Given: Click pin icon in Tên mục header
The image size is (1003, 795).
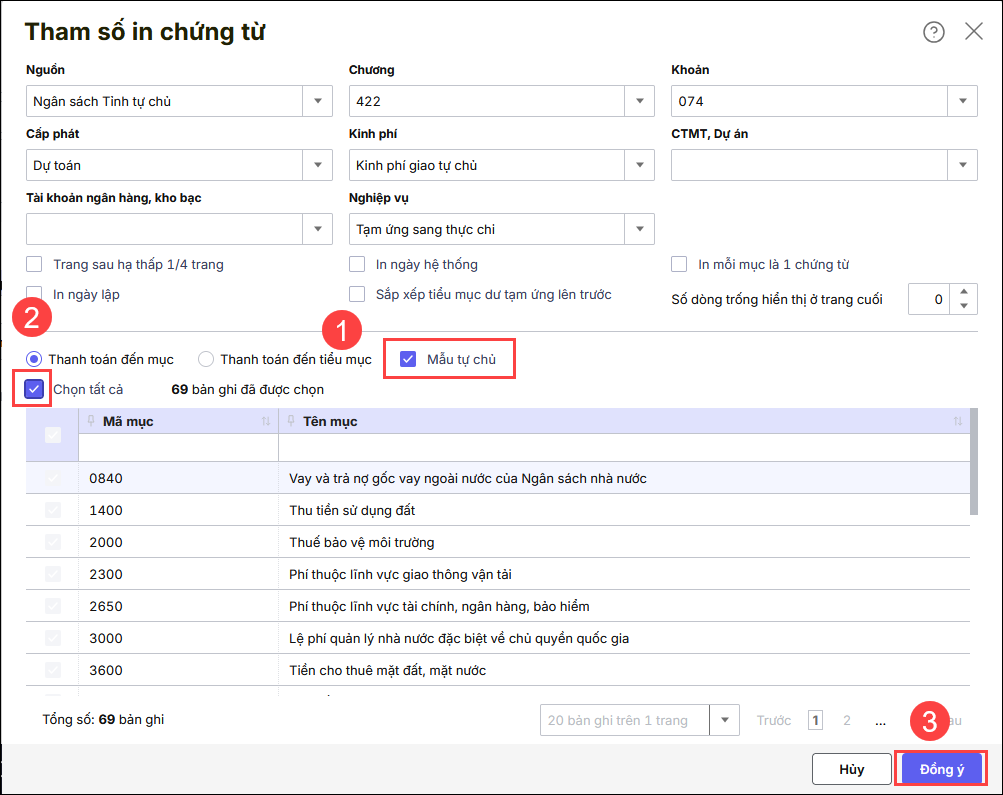Looking at the screenshot, I should pyautogui.click(x=291, y=421).
